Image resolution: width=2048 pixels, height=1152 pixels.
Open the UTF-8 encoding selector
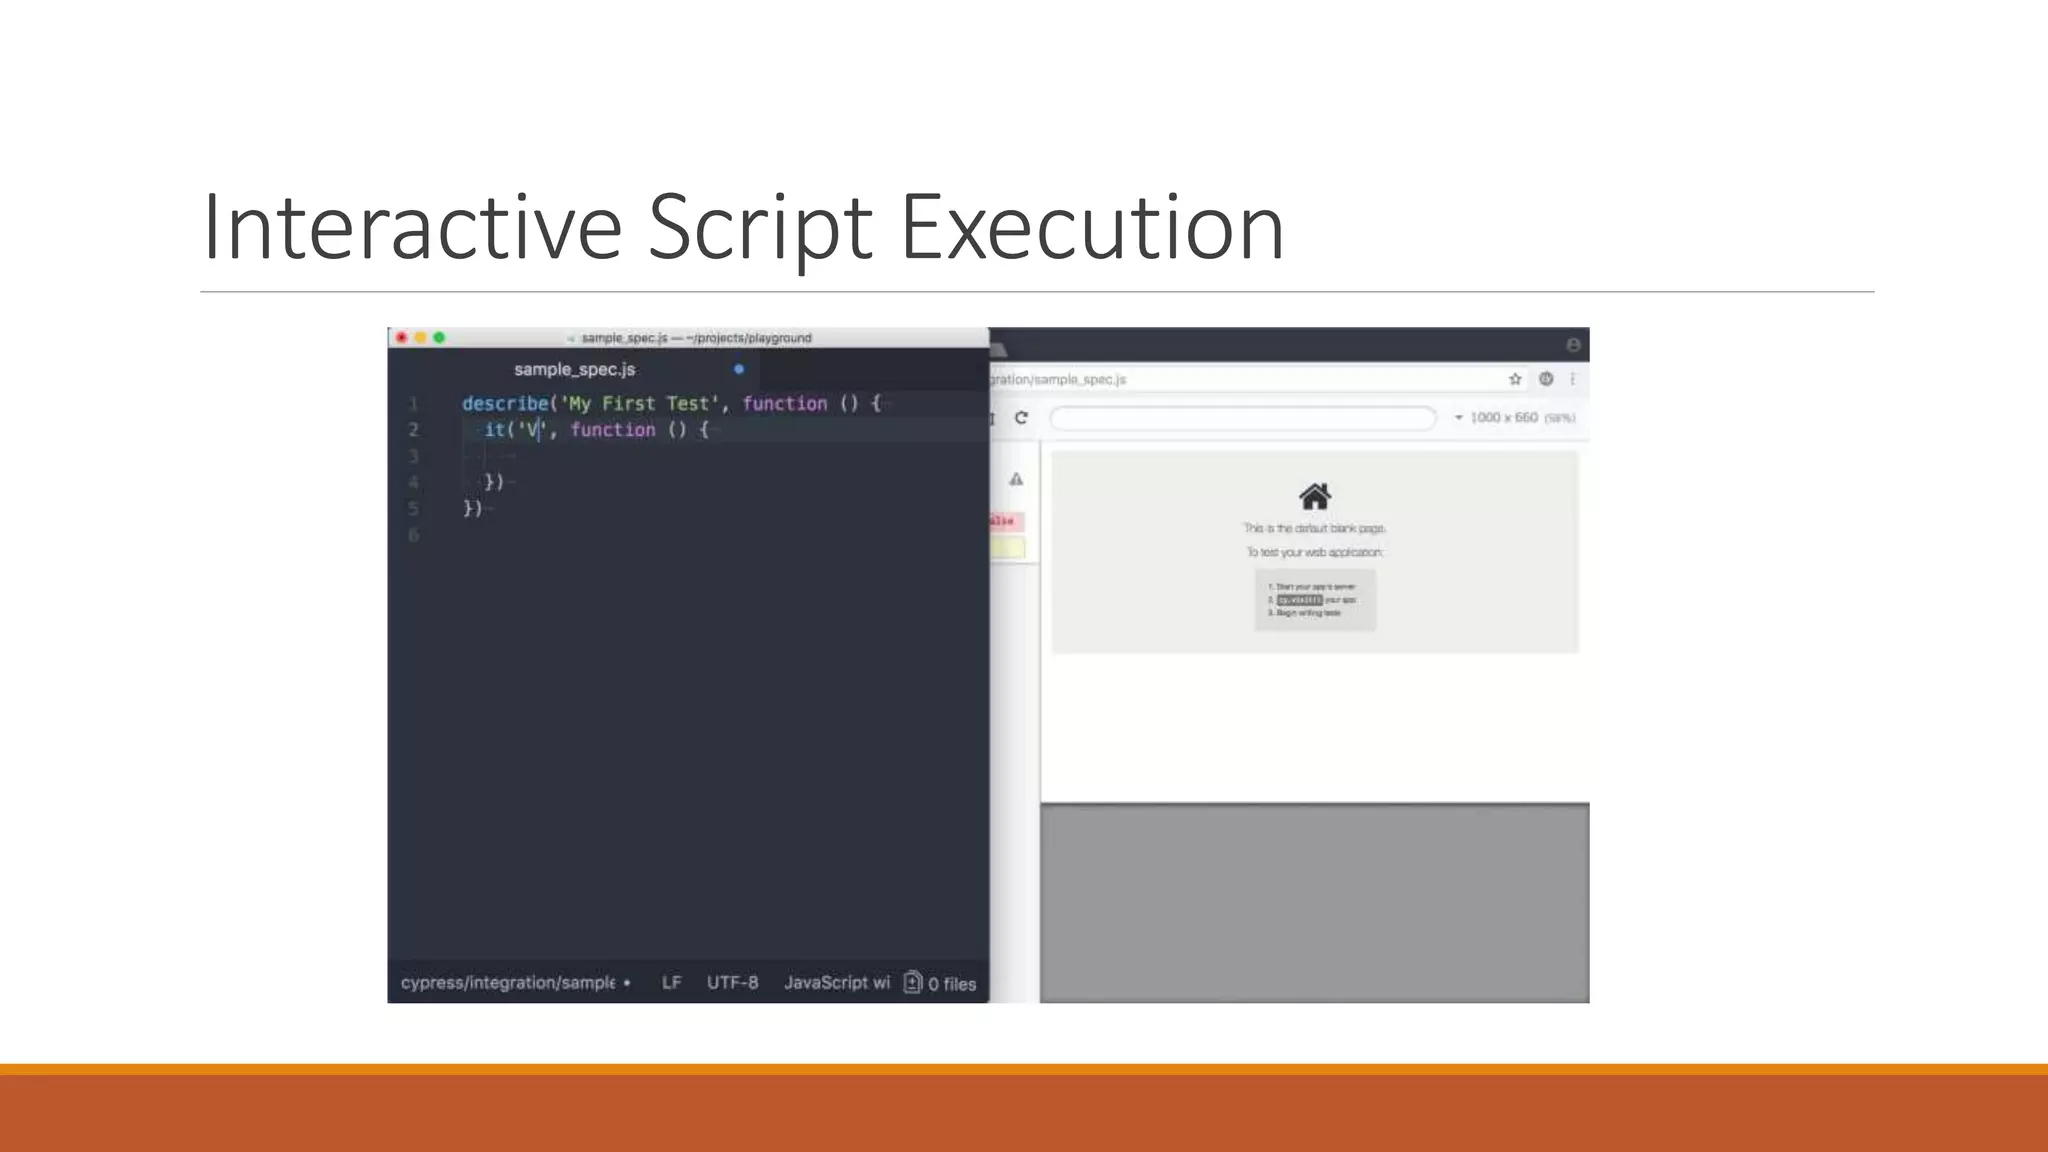point(732,983)
